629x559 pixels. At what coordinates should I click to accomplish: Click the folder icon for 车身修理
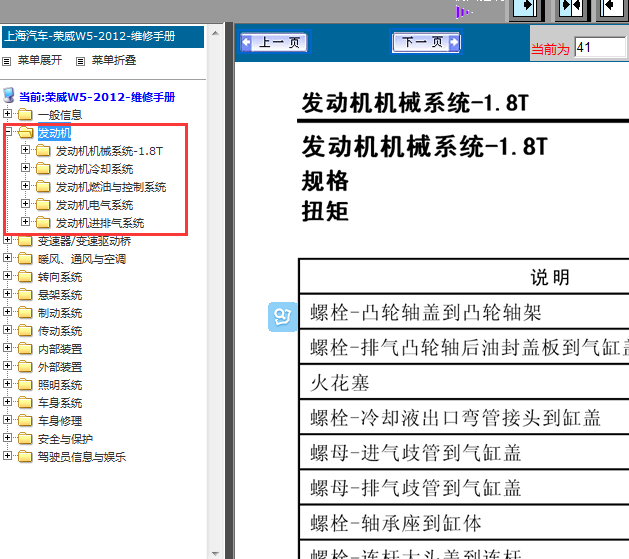point(25,420)
